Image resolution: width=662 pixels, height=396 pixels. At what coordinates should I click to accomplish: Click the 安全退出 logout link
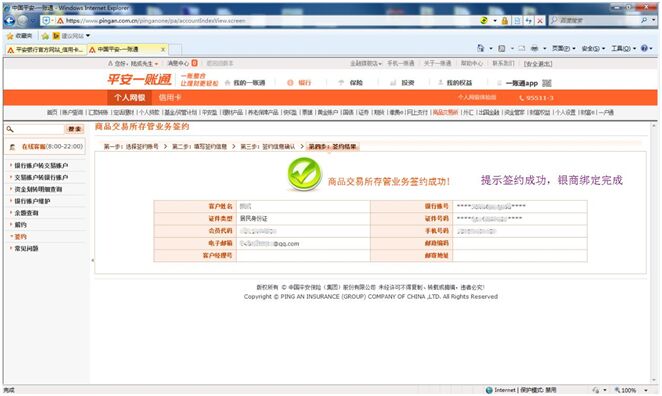(538, 64)
